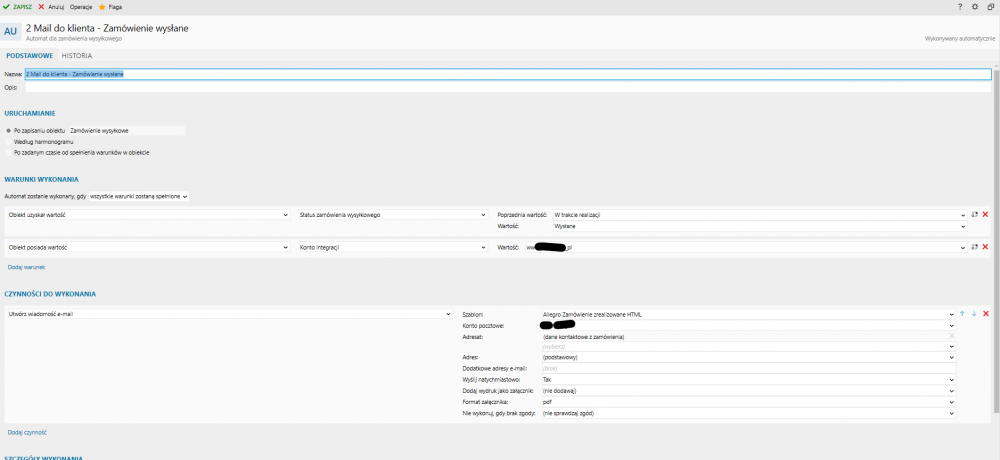The image size is (1000, 460).
Task: Select 'Po zadanym czasie od spełnienia warunków' option
Action: click(9, 152)
